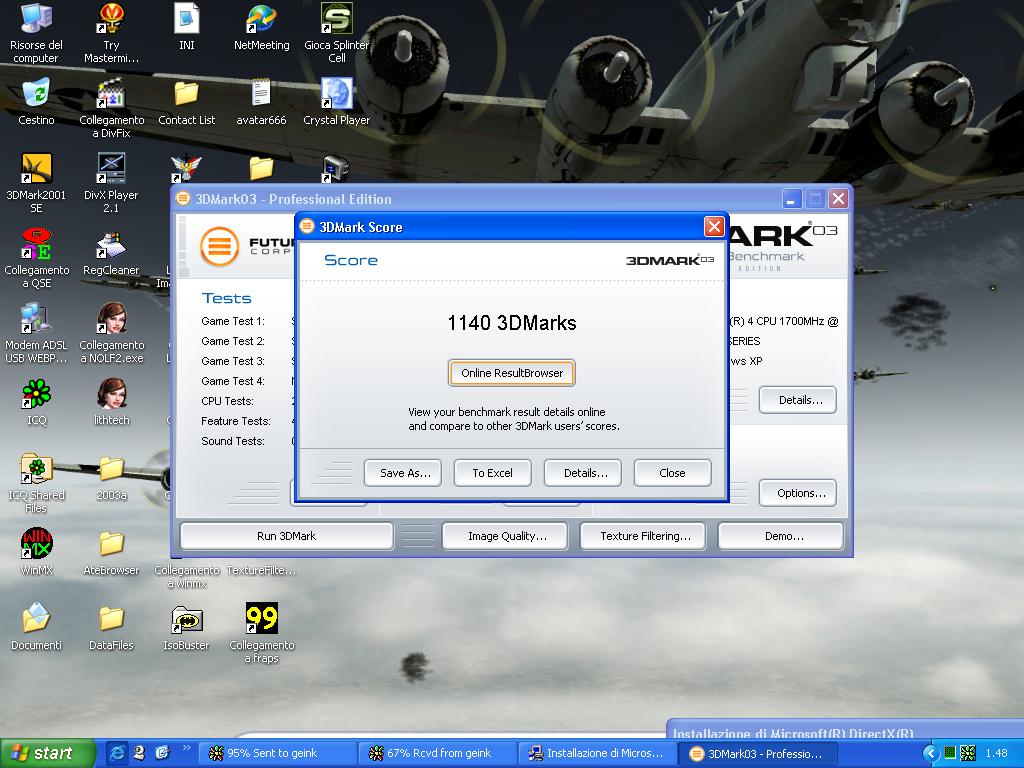
Task: Open the Texture Filtering tool
Action: [x=645, y=536]
